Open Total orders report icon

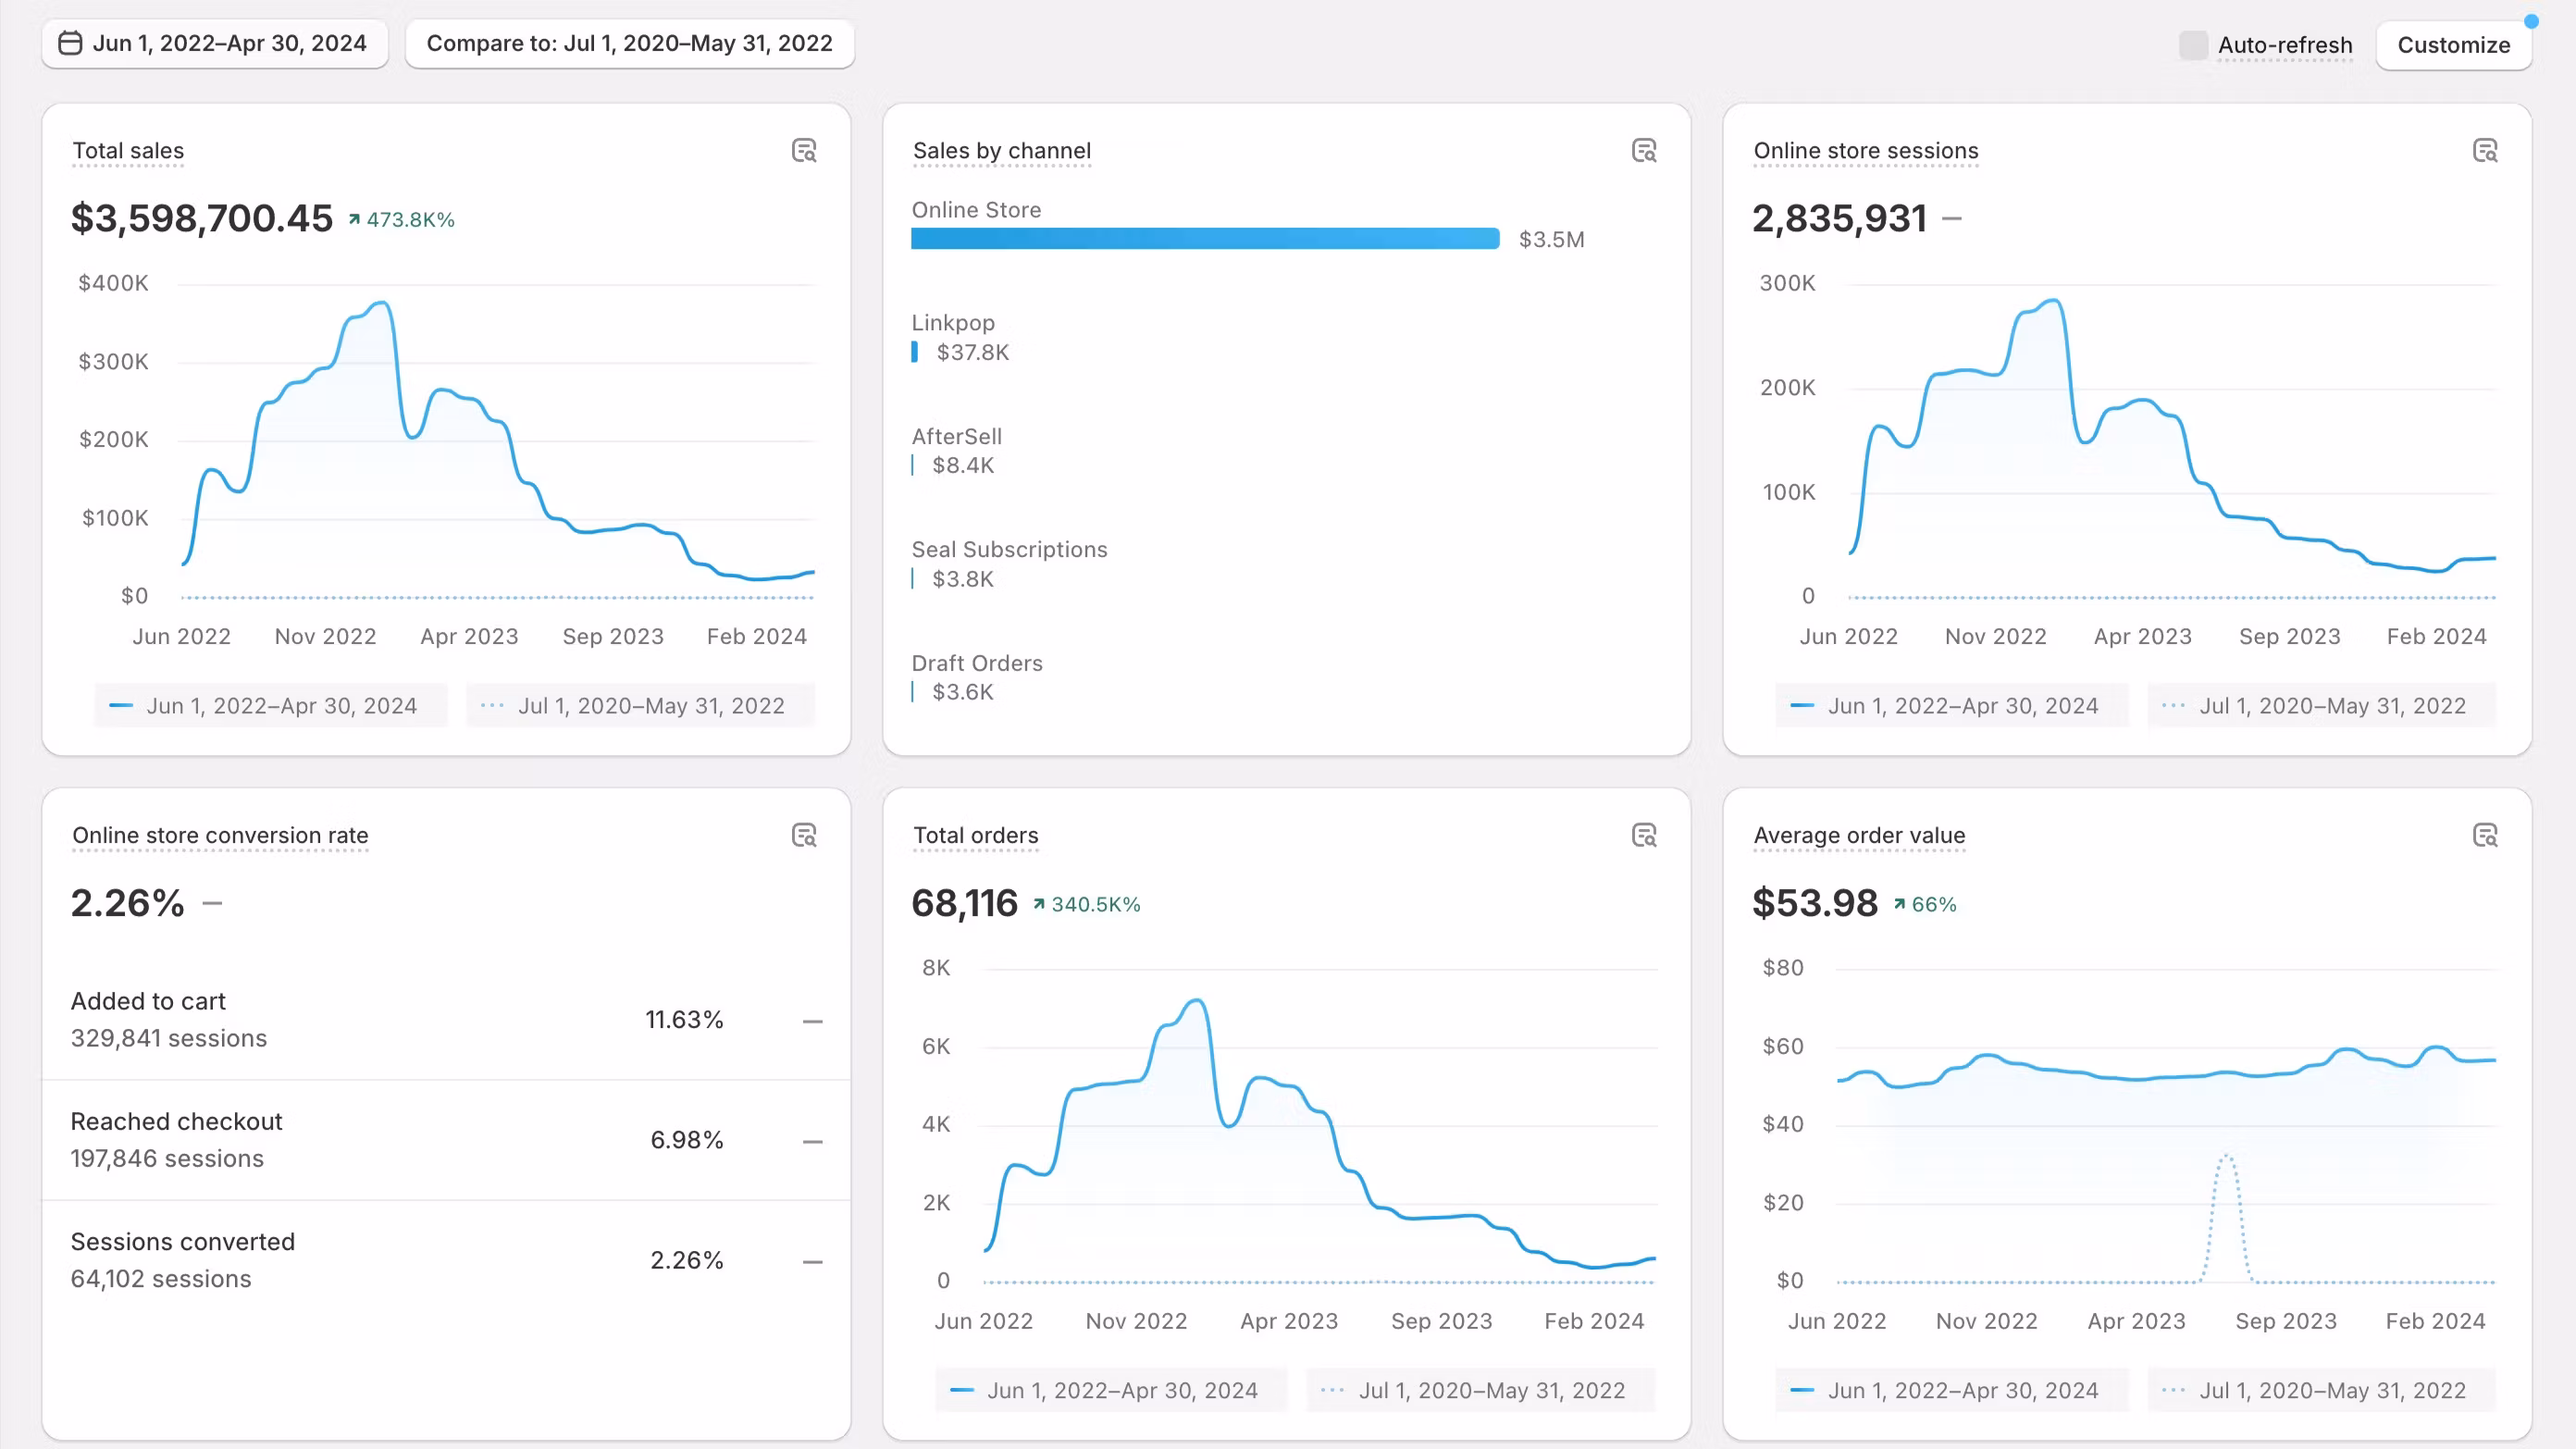point(1644,835)
